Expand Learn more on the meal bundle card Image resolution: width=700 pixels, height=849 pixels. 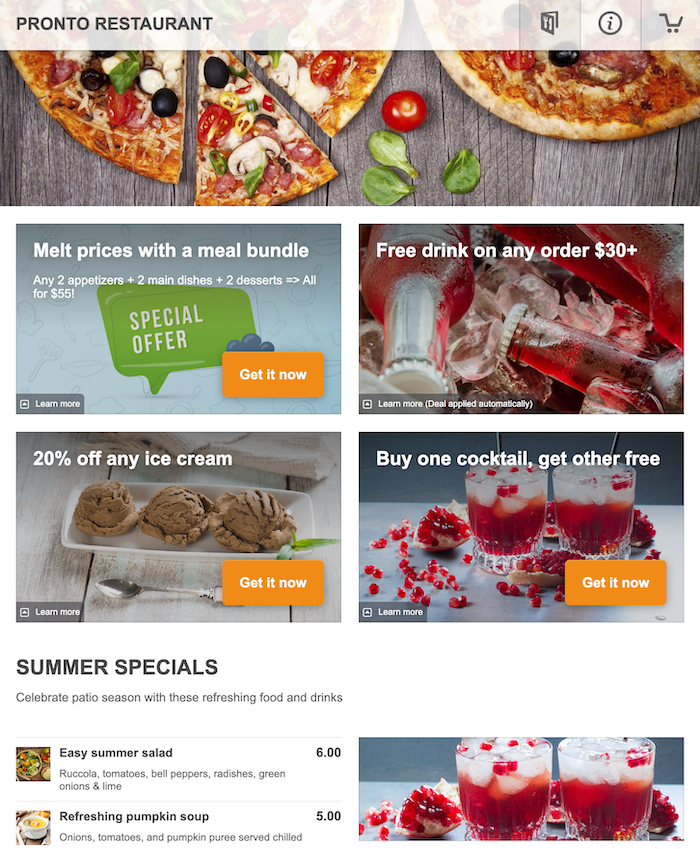click(x=50, y=404)
